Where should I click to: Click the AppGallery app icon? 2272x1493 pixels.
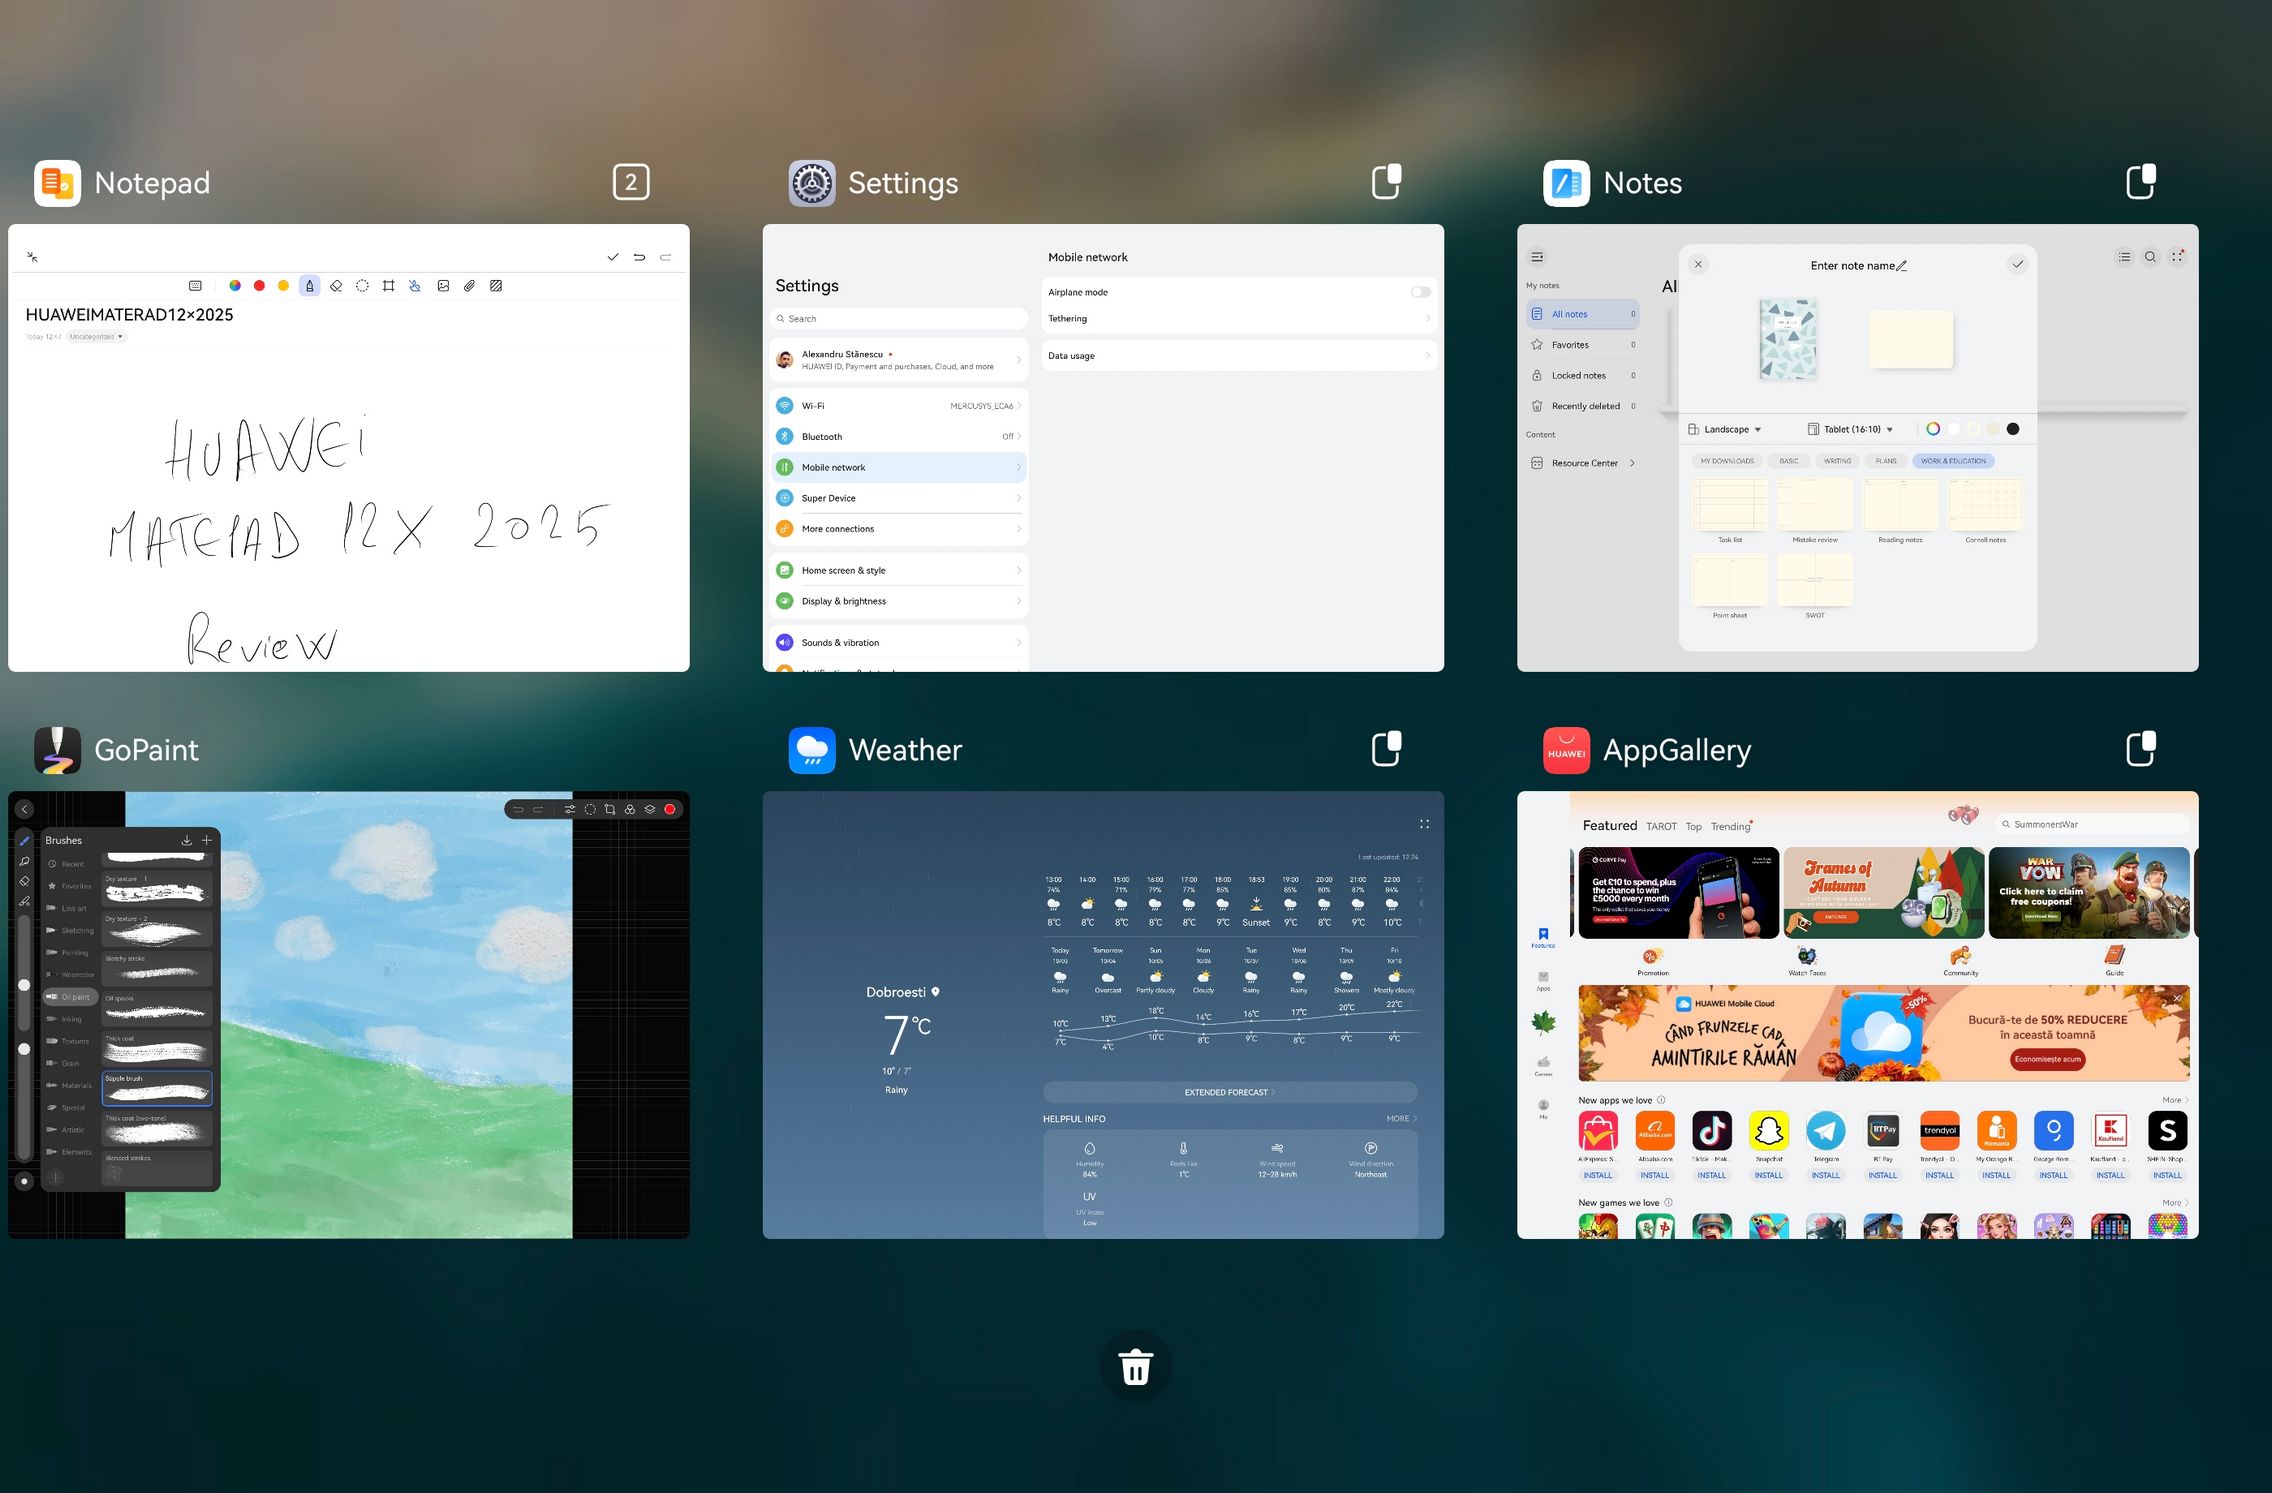[1566, 750]
